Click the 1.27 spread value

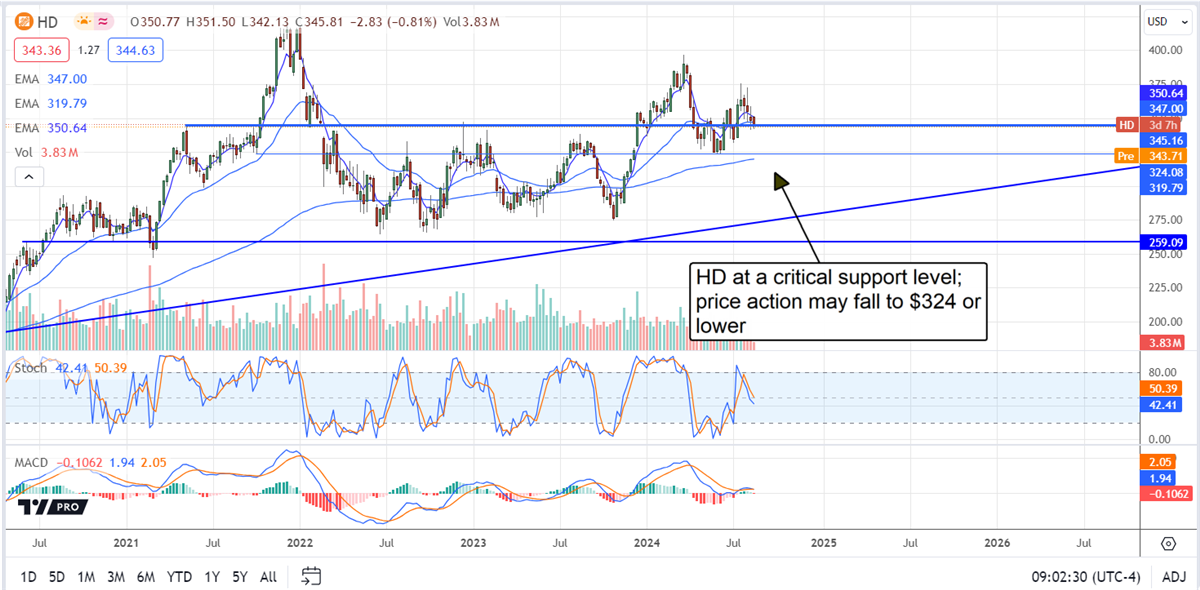[x=88, y=48]
